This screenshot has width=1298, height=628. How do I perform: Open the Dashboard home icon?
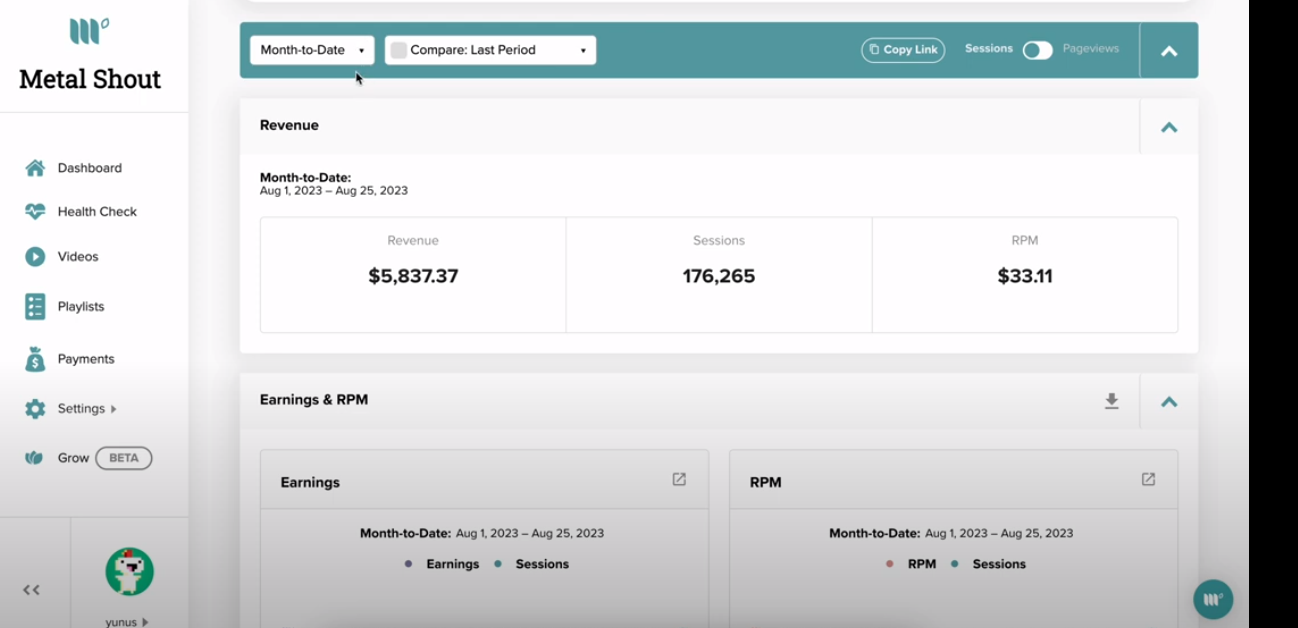tap(35, 168)
